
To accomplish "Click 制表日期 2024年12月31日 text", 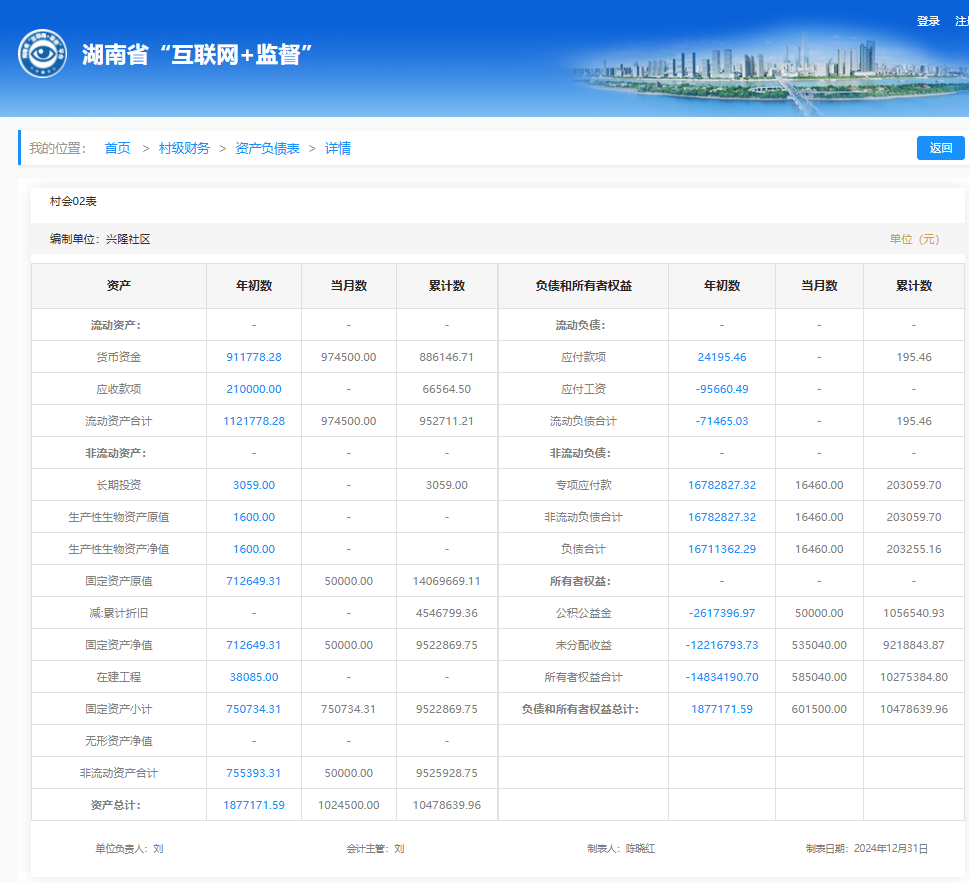I will pos(867,848).
